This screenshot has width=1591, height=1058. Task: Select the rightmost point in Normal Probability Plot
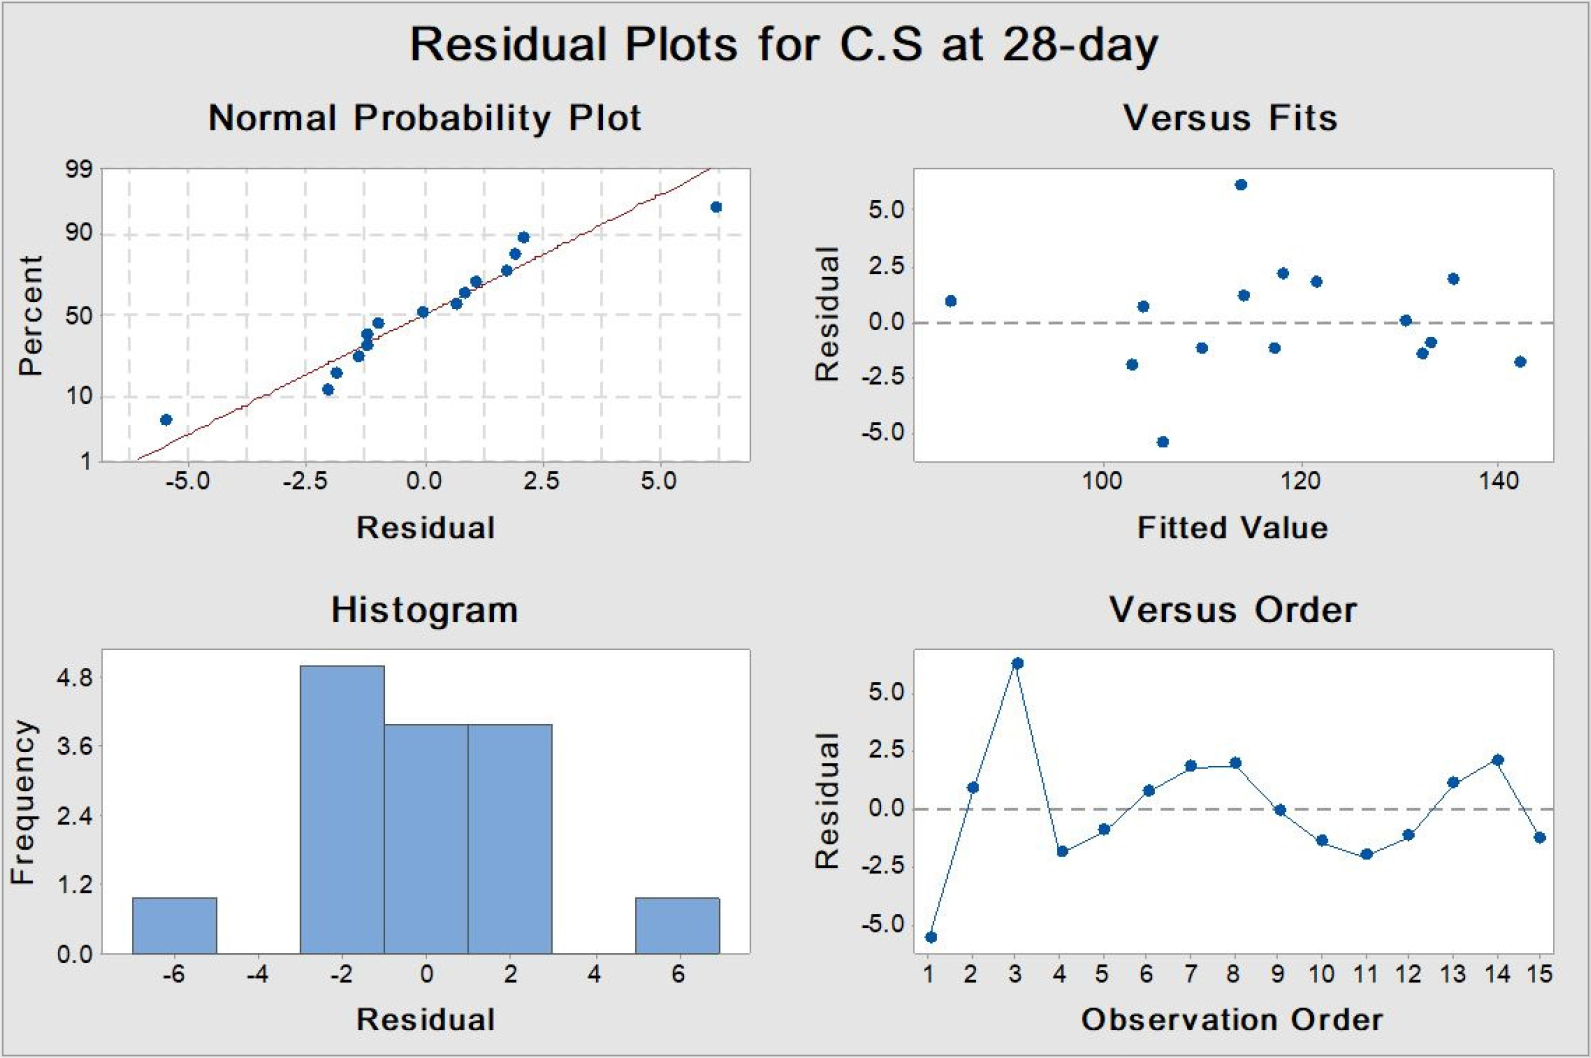(716, 207)
